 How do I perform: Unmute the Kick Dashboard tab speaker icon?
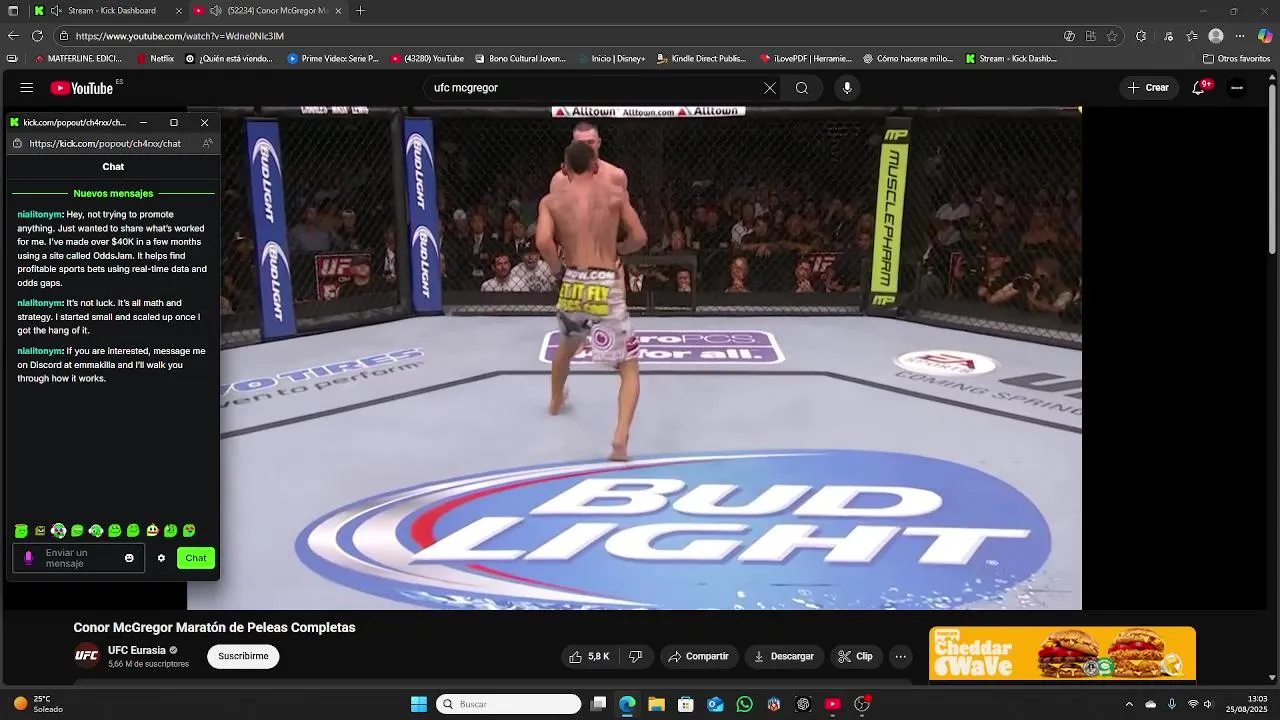coord(57,11)
